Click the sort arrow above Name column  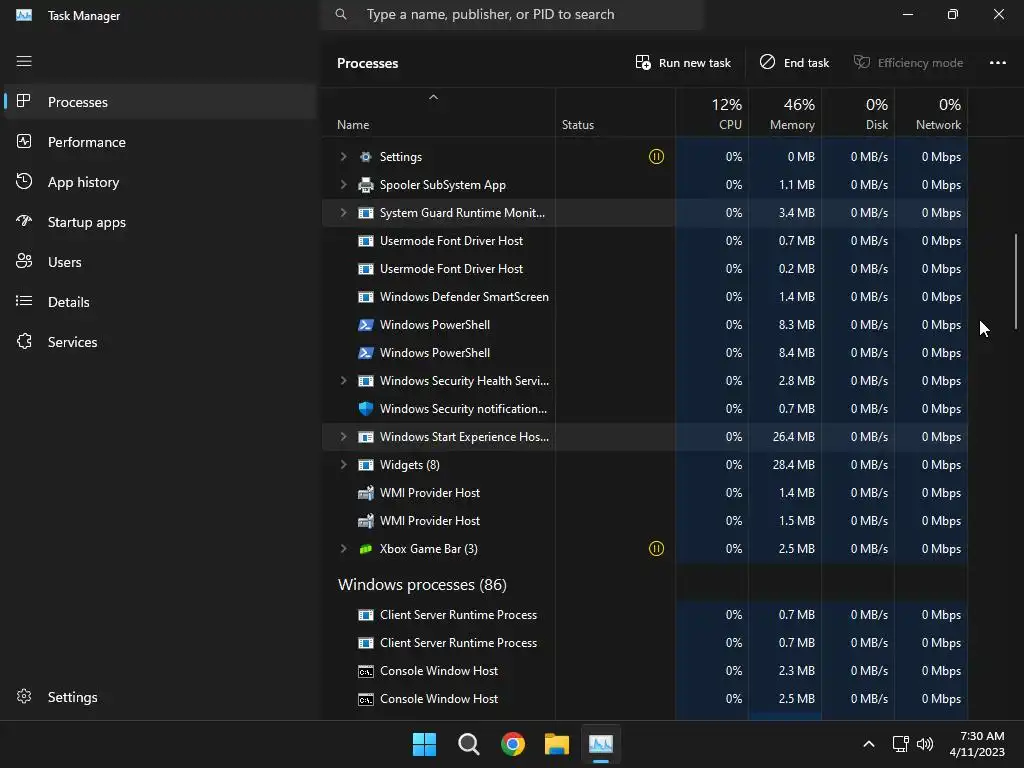(x=433, y=97)
